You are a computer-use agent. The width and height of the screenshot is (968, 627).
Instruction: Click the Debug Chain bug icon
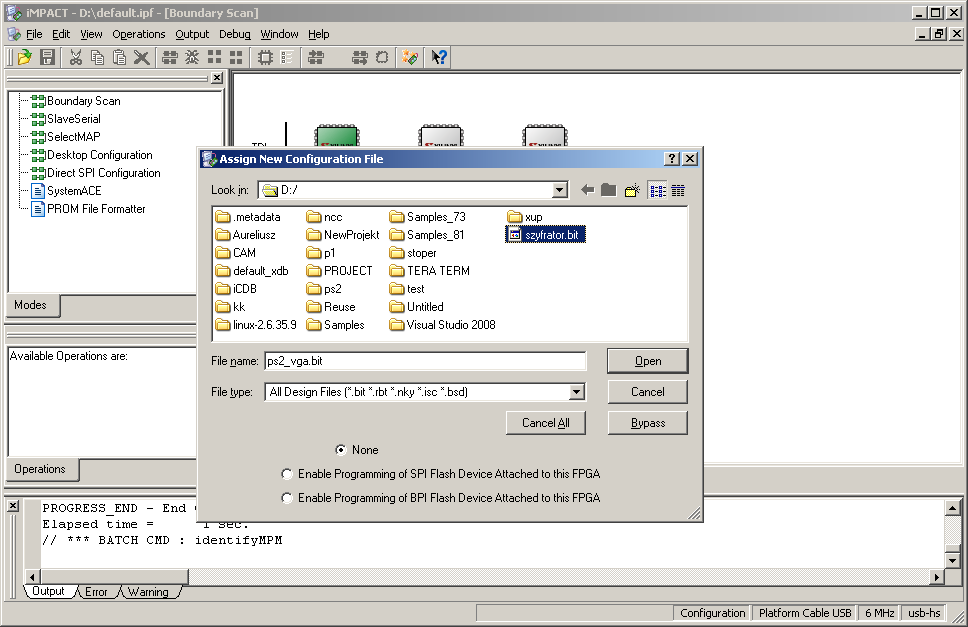192,57
